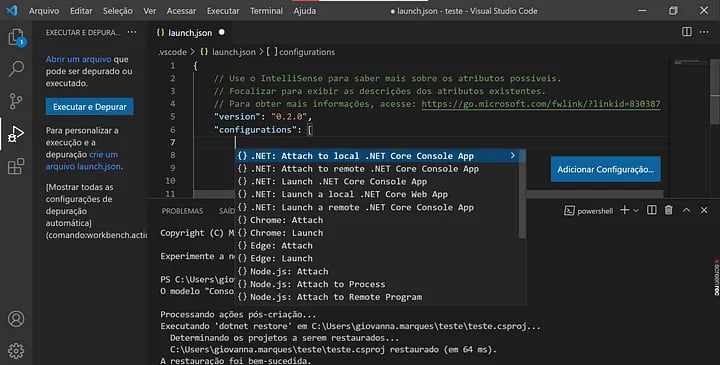This screenshot has width=720, height=365.
Task: Select 'Node.js: Attach to Remote Program' suggestion
Action: [377, 297]
